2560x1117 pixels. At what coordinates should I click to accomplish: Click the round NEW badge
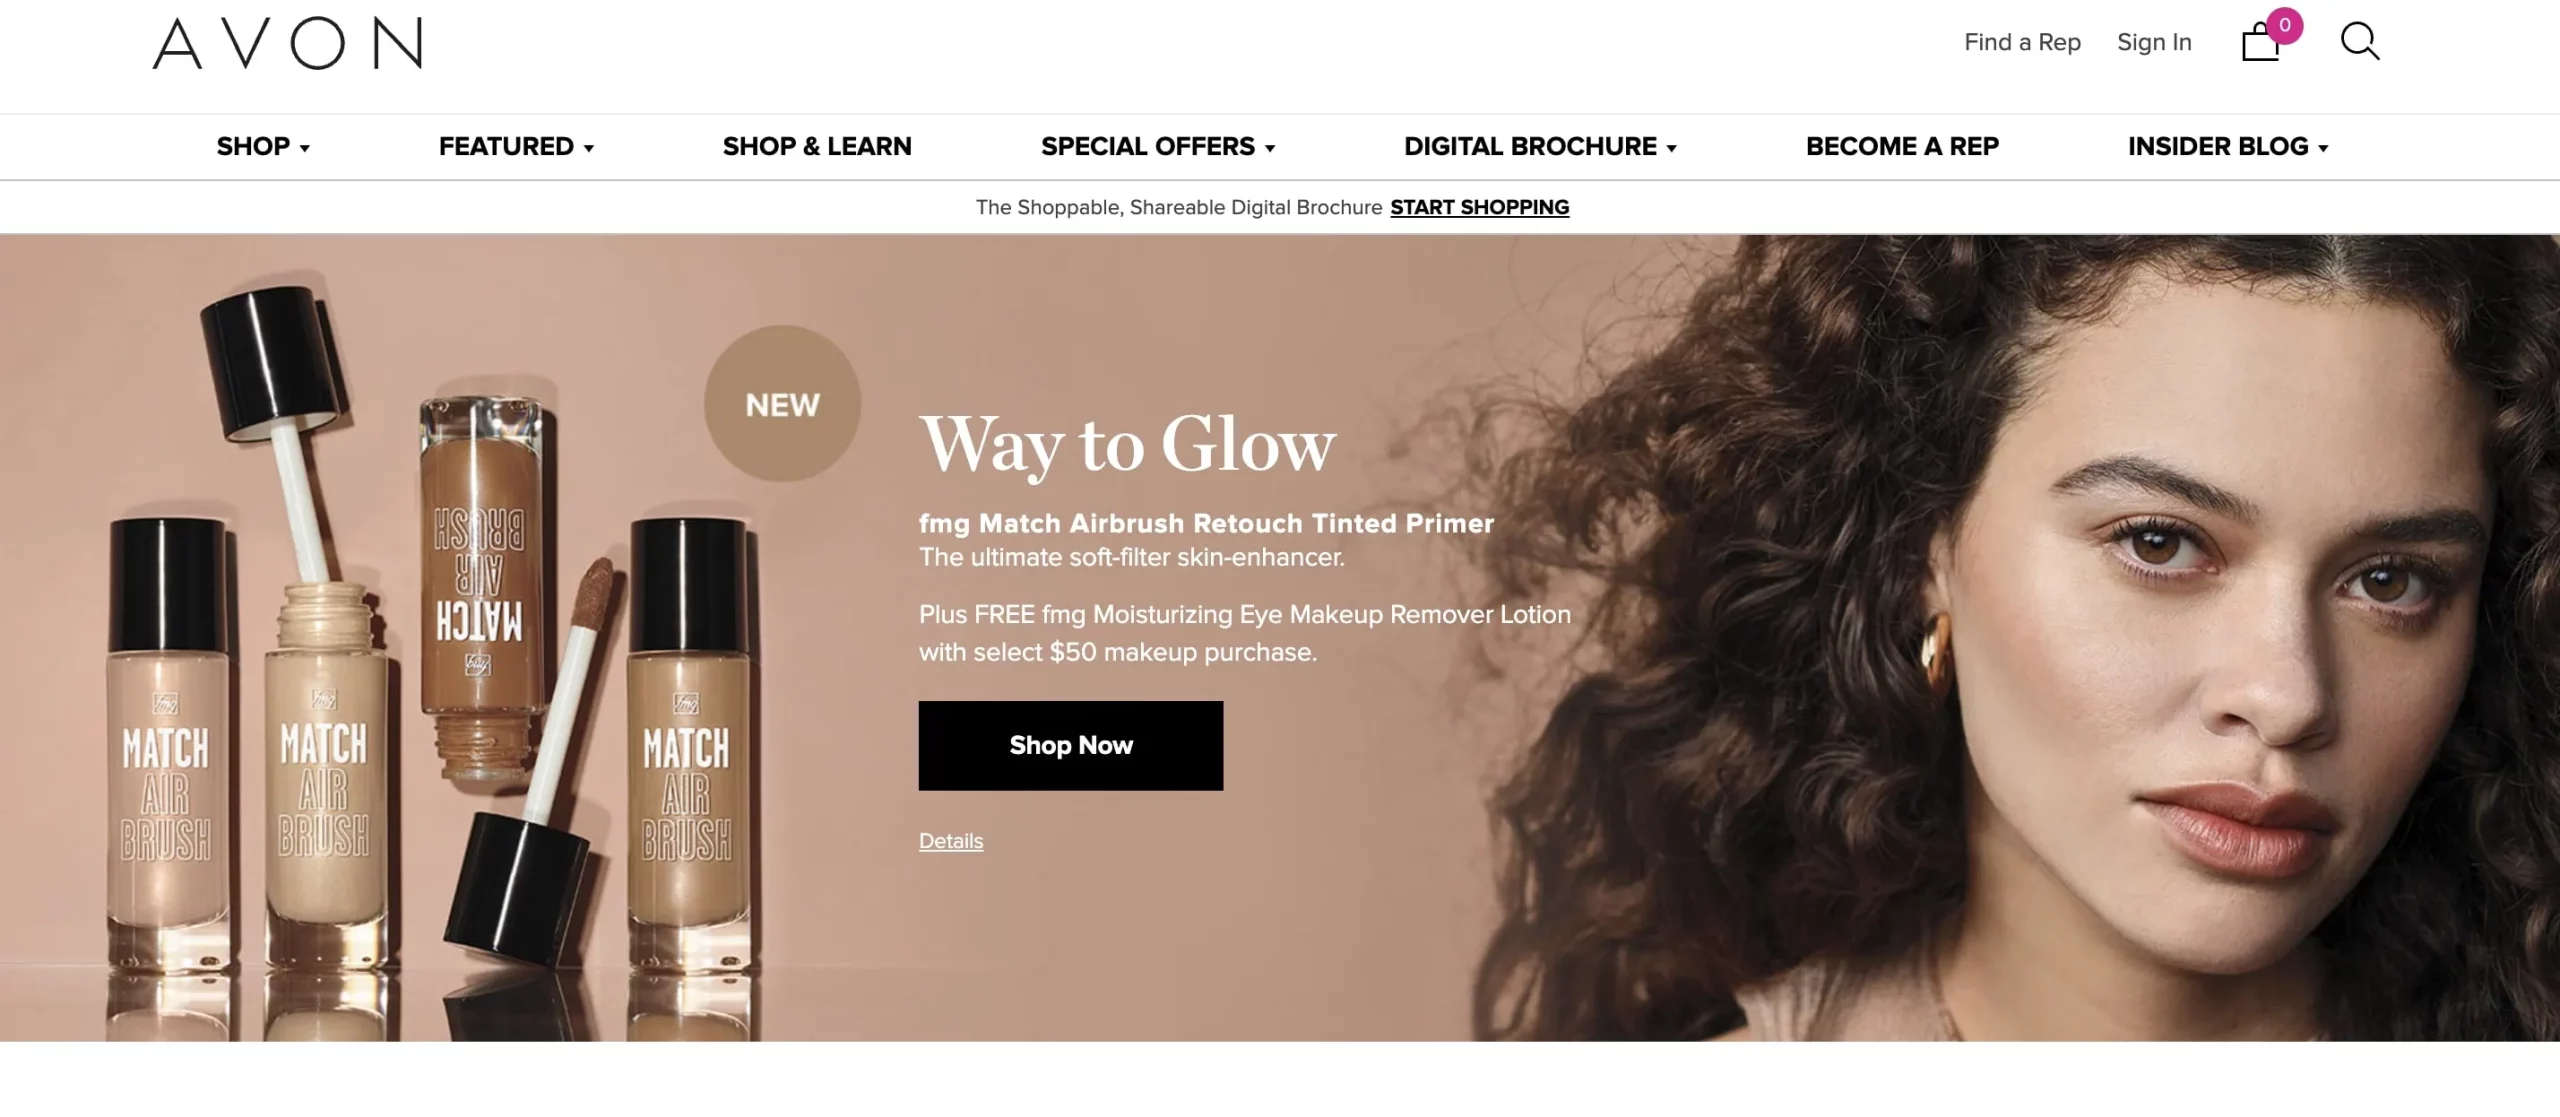tap(782, 404)
